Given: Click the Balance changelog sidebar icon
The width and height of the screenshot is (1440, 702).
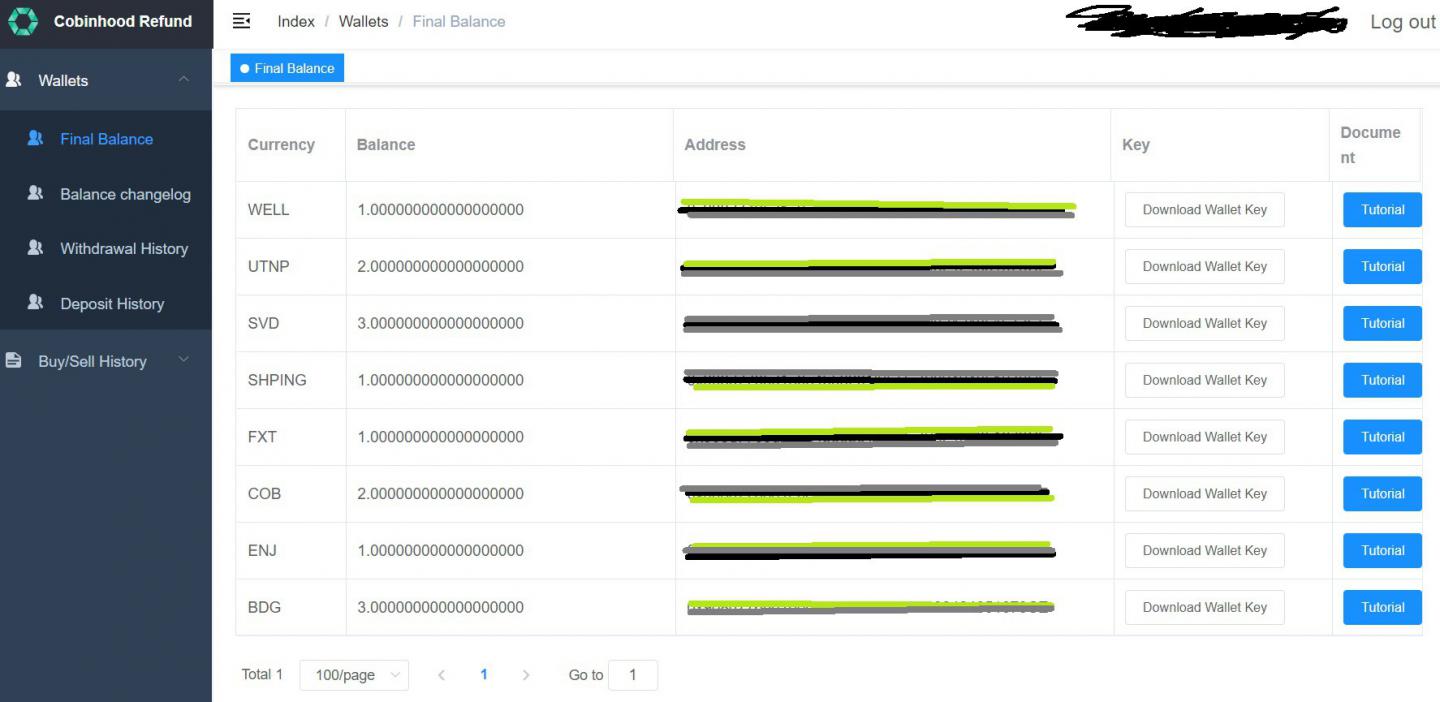Looking at the screenshot, I should pos(35,194).
